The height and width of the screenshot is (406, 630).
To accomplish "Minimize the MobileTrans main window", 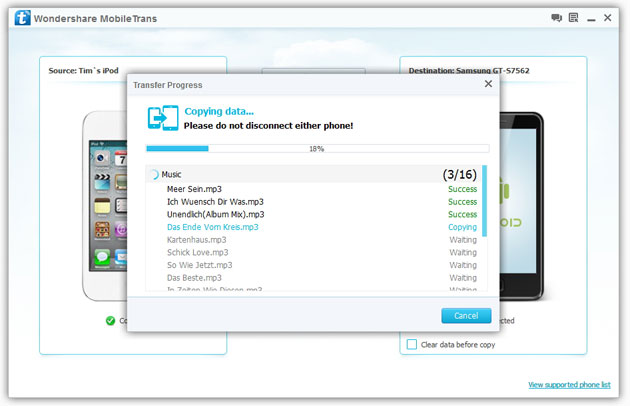I will coord(591,20).
